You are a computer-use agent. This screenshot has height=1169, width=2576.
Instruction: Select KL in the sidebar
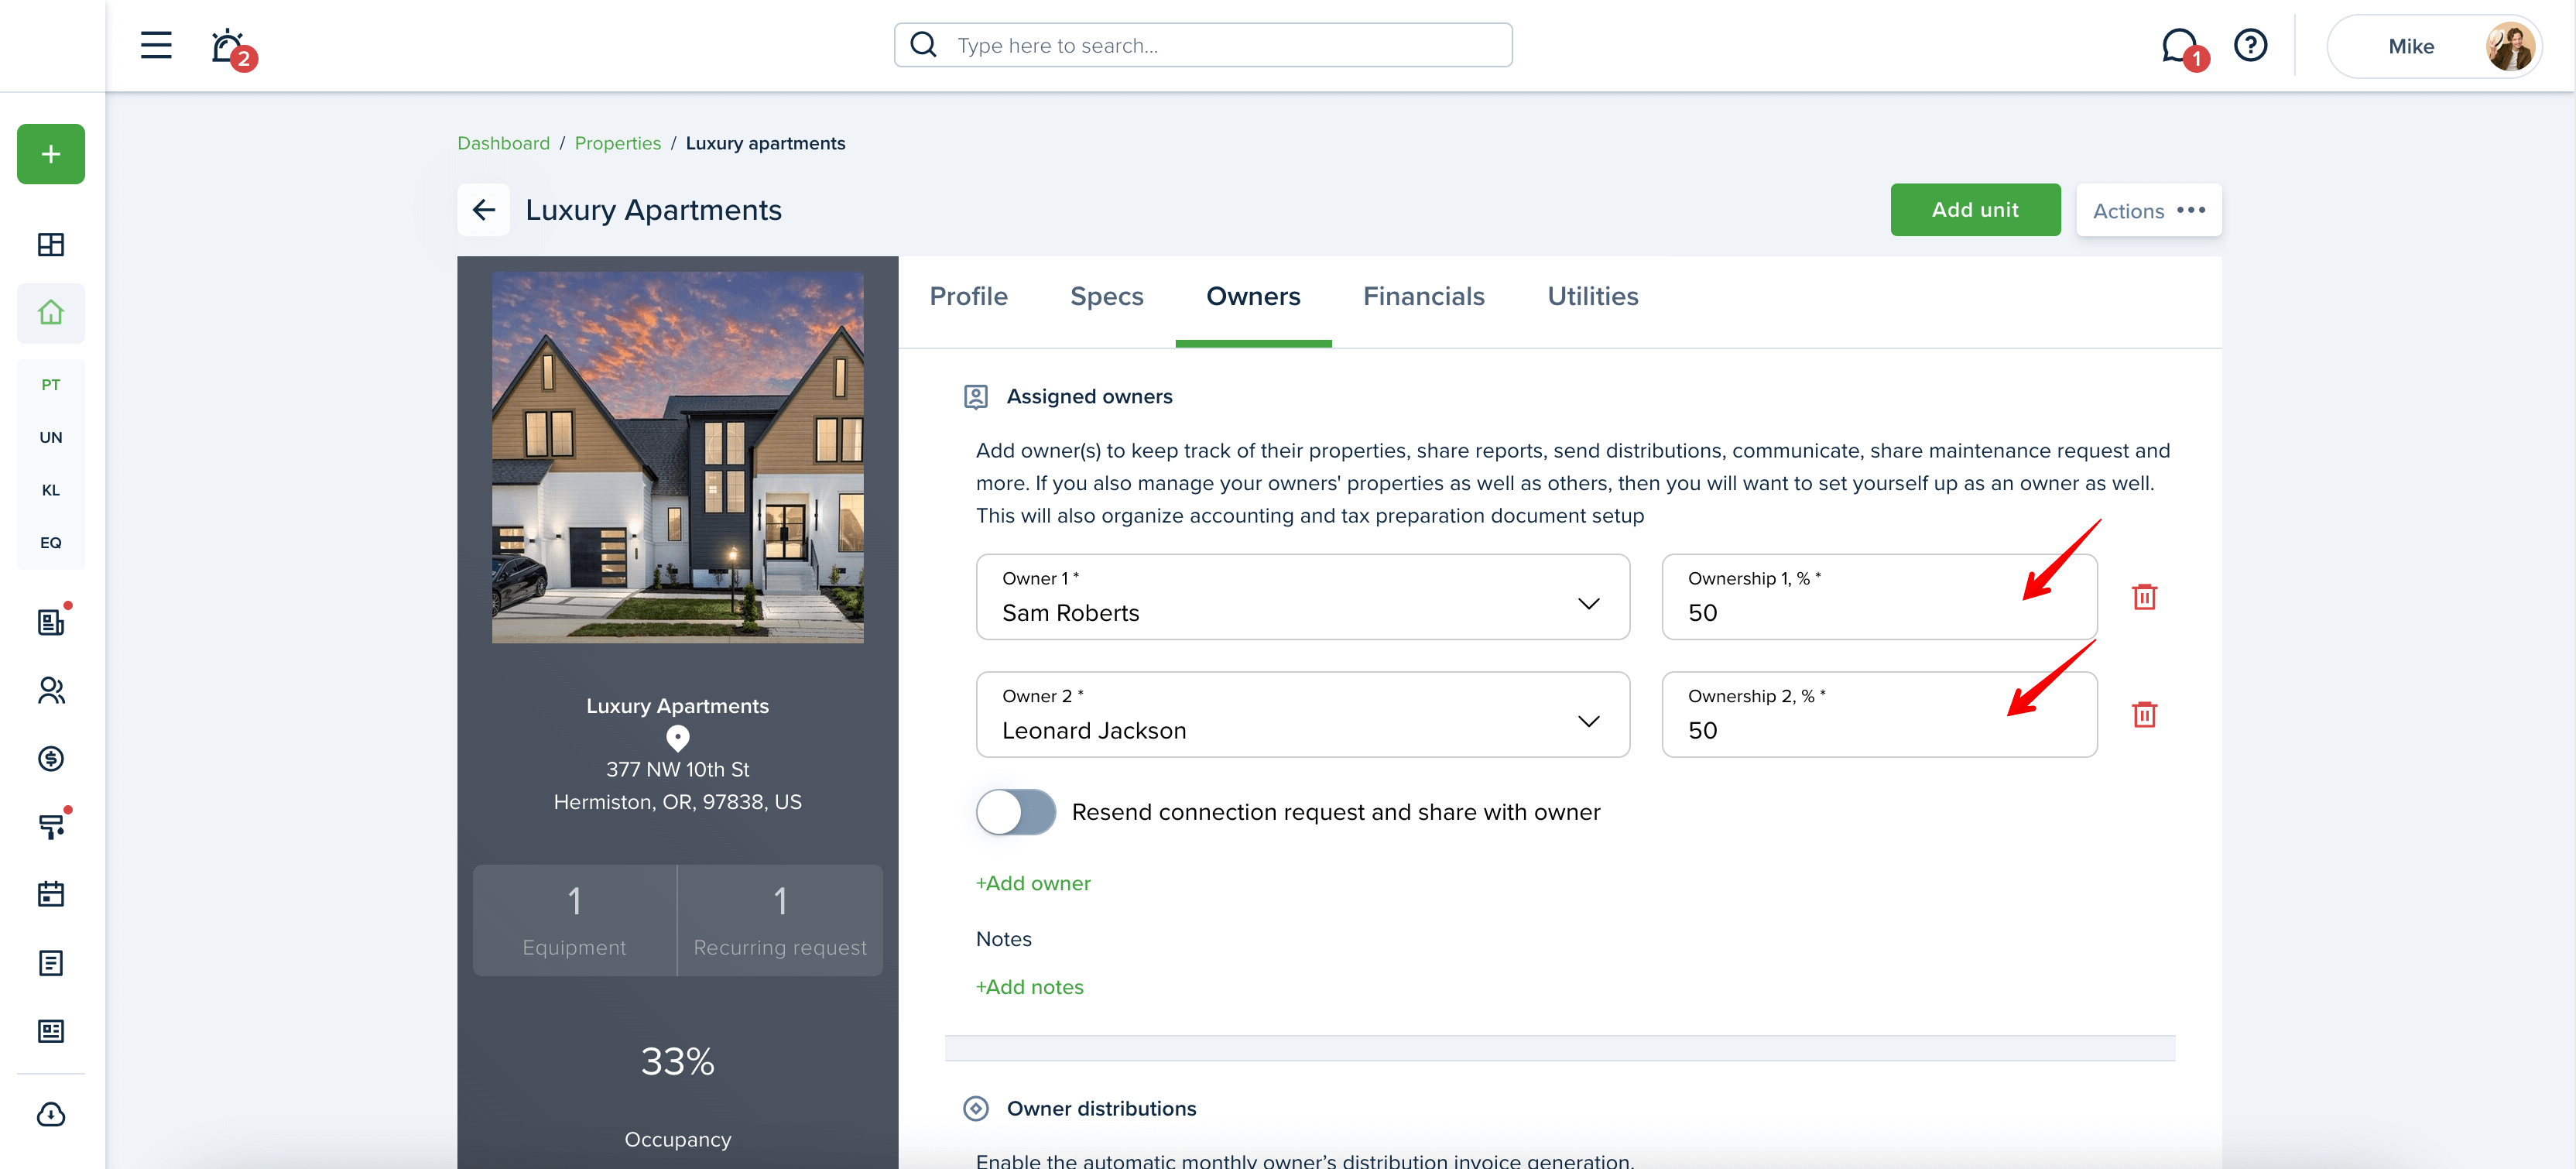point(51,490)
